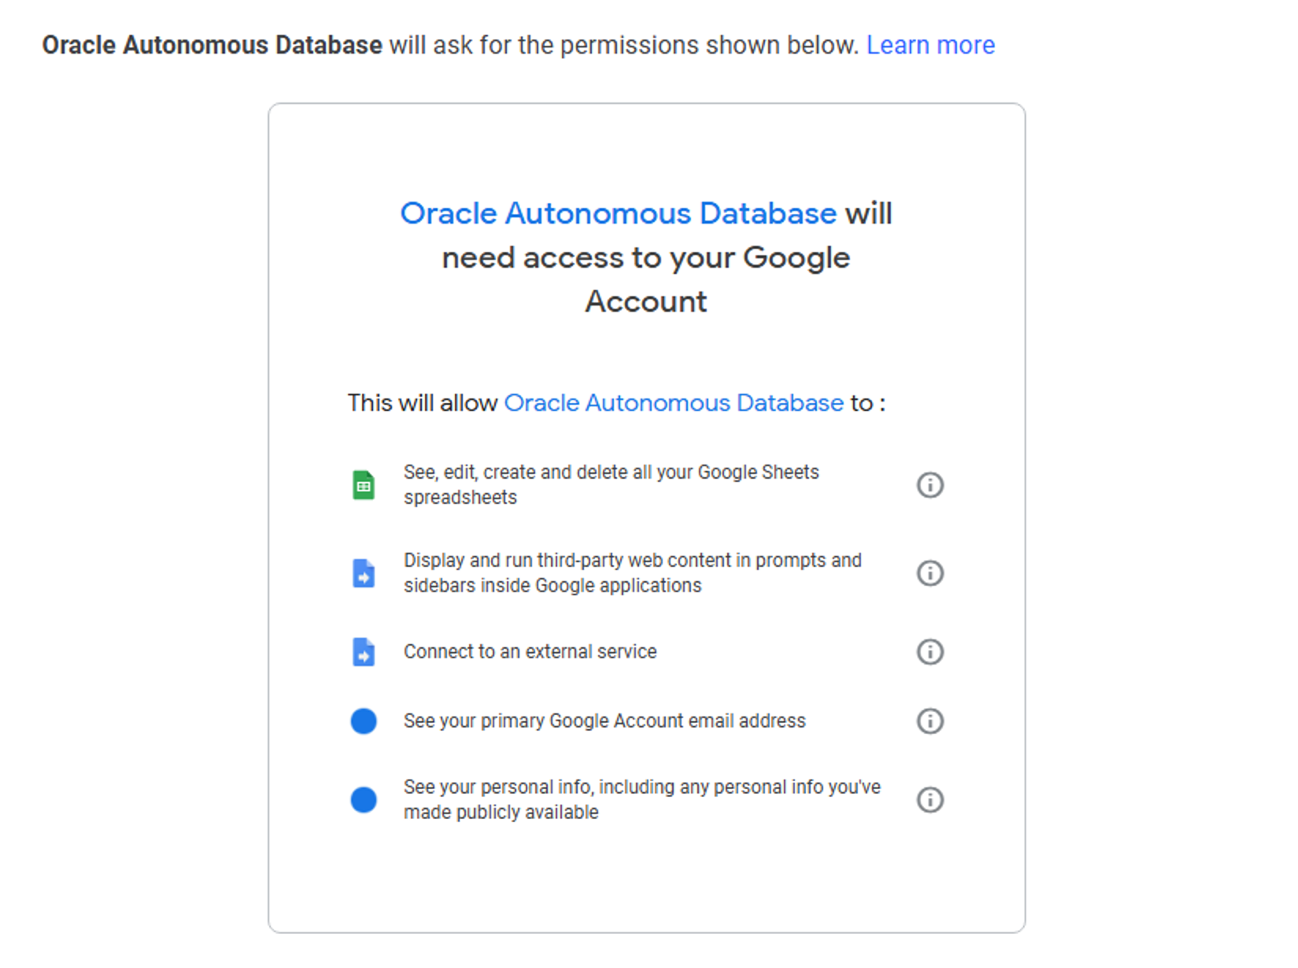Click Oracle Autonomous Database heading link
This screenshot has width=1298, height=968.
pos(619,213)
